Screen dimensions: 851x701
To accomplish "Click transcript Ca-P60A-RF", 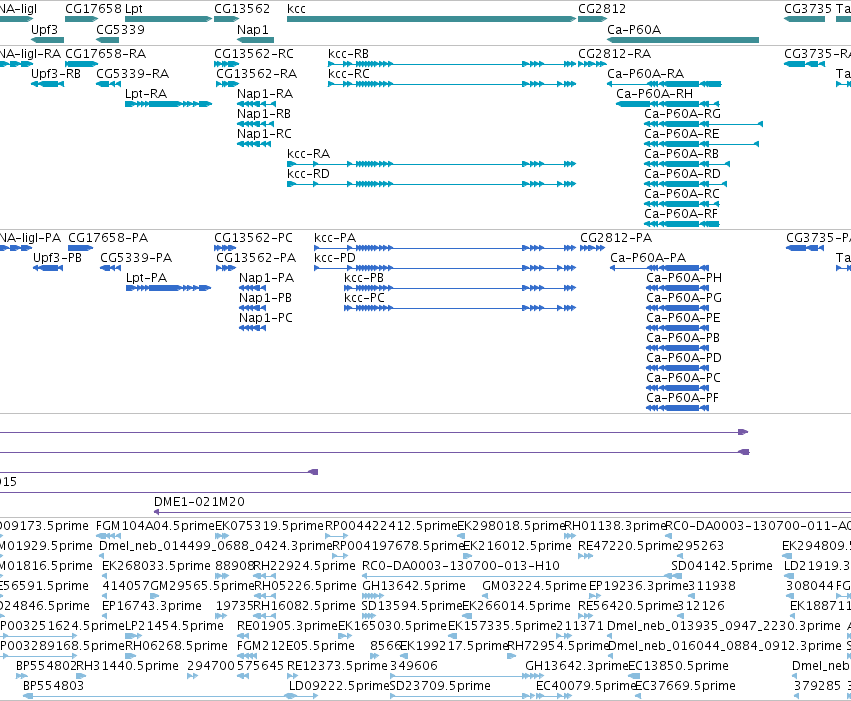I will [681, 214].
